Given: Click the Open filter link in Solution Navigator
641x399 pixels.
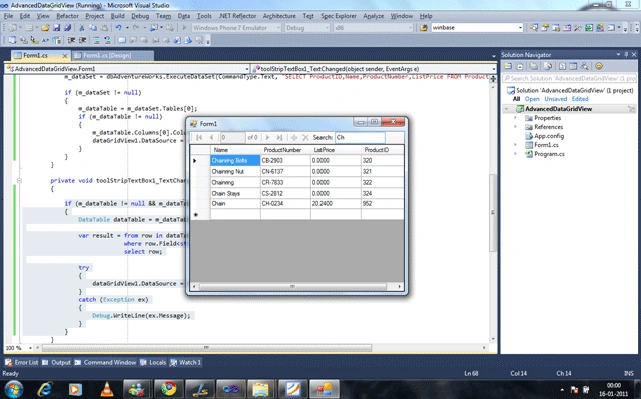Looking at the screenshot, I should tap(532, 99).
